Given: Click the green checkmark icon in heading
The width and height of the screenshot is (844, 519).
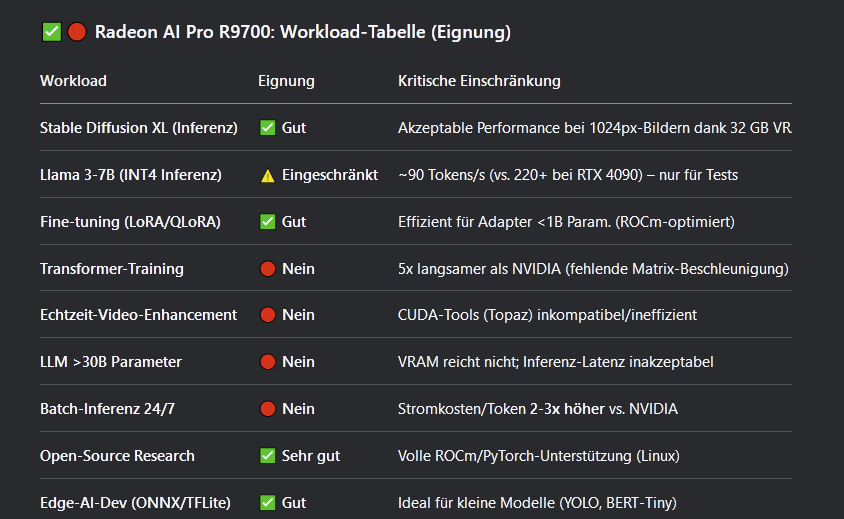Looking at the screenshot, I should click(x=52, y=32).
